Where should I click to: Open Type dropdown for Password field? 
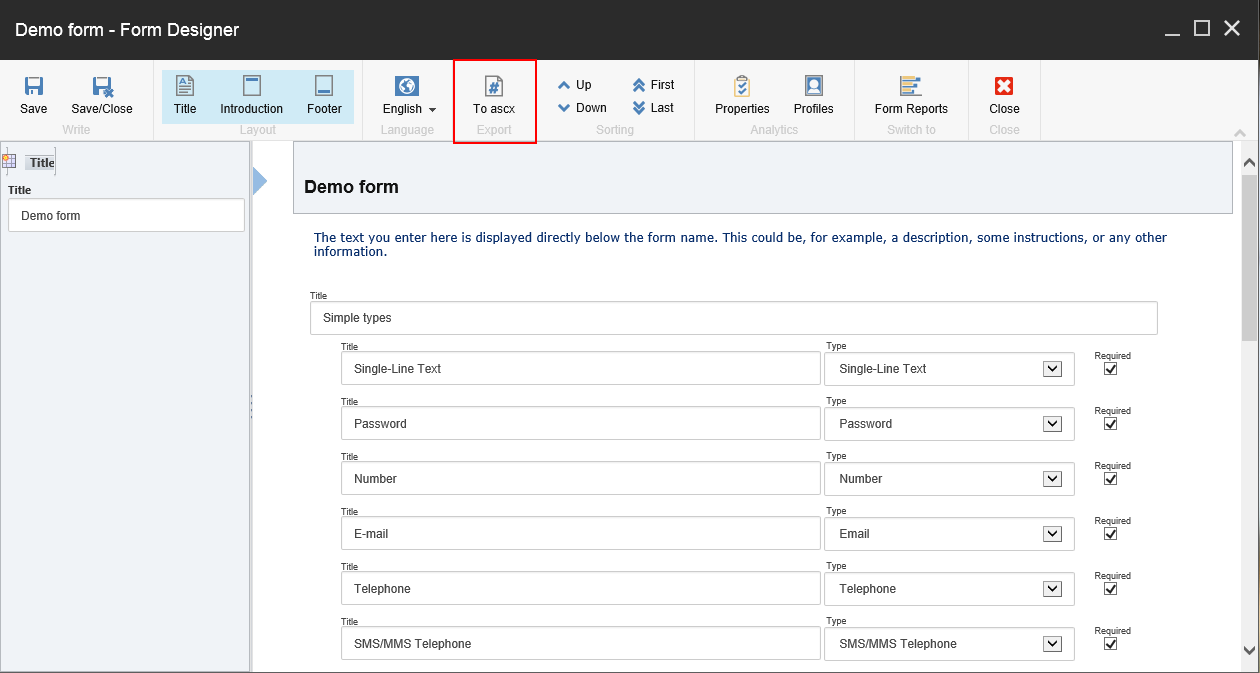pos(1052,424)
